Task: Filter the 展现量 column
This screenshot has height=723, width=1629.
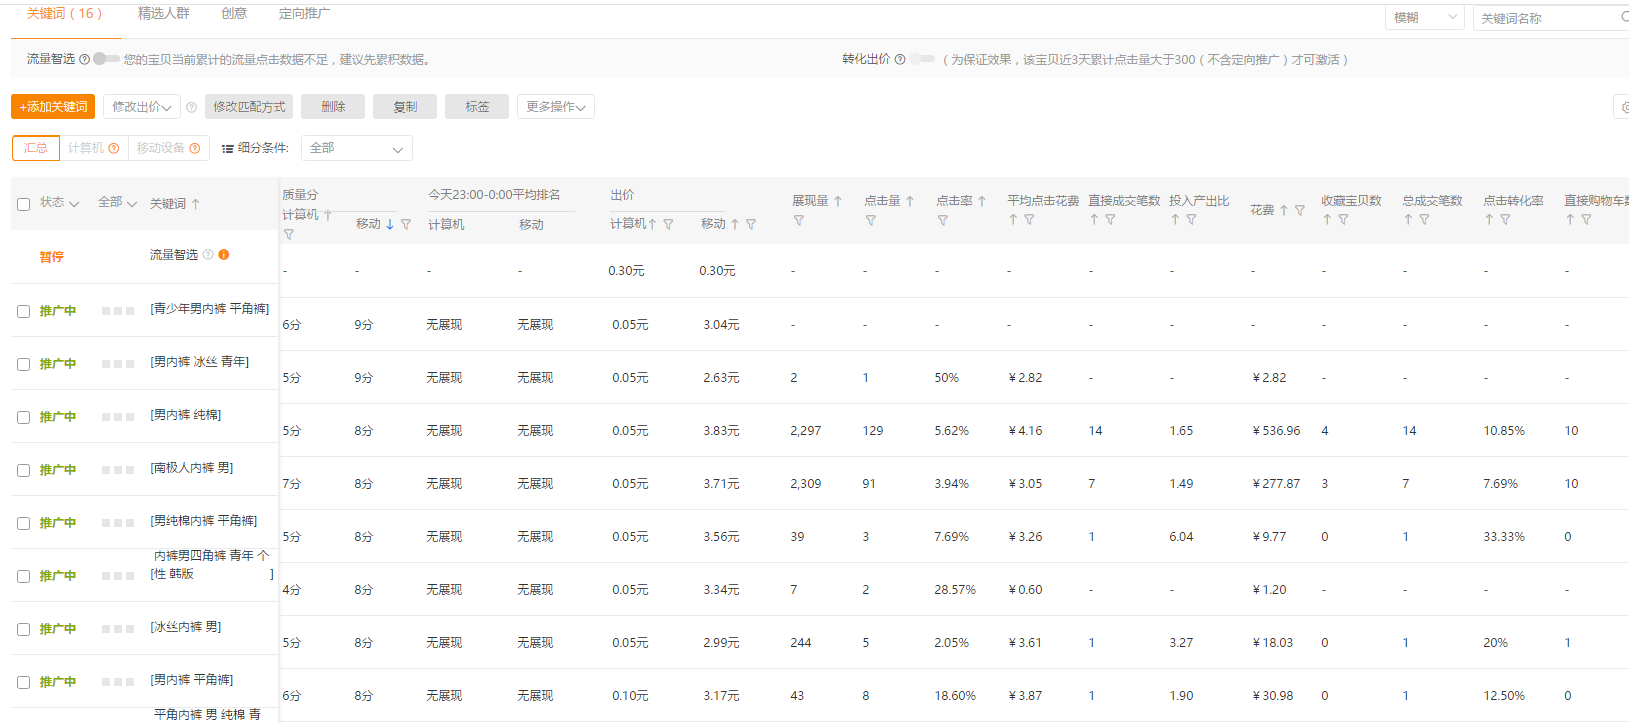Action: tap(799, 221)
